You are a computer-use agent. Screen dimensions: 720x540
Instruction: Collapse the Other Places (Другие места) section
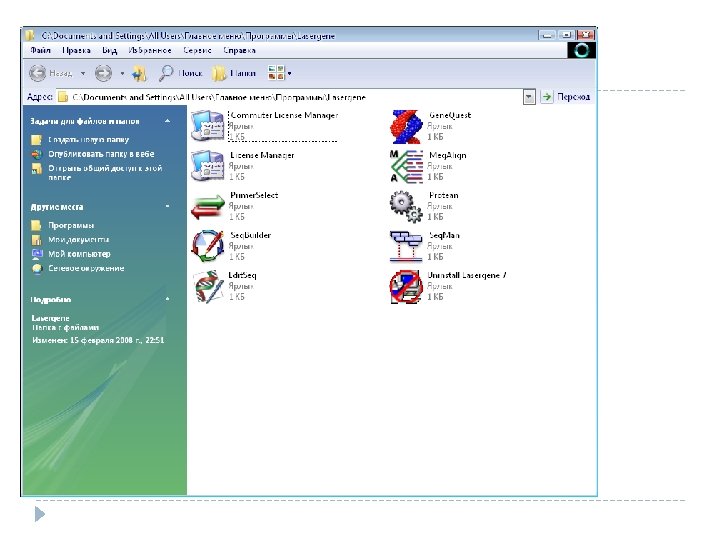168,207
